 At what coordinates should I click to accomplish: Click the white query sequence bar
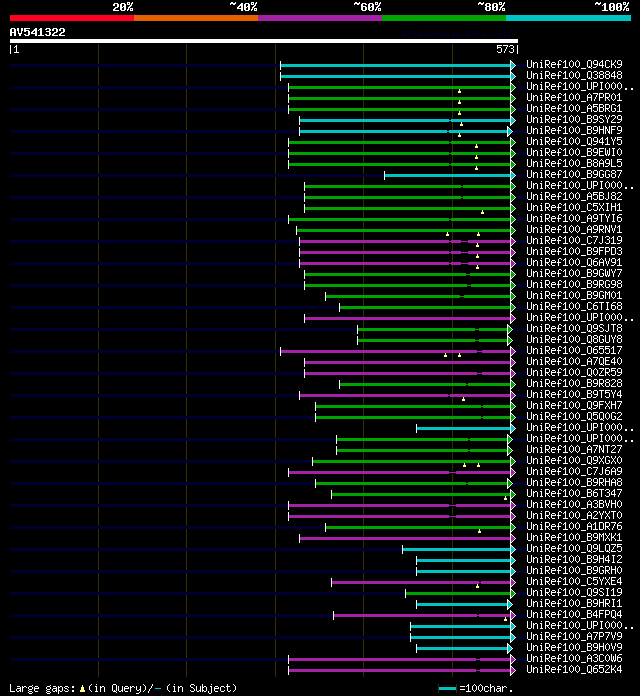pyautogui.click(x=264, y=41)
